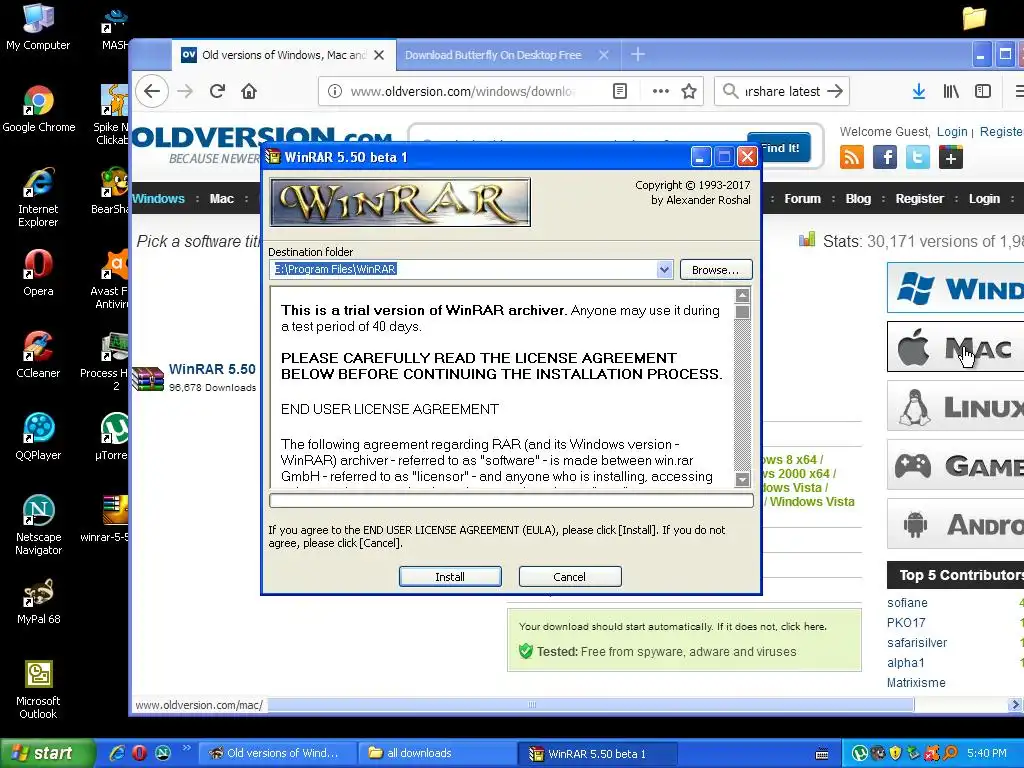Viewport: 1024px width, 768px height.
Task: Click the Firefox forward arrow
Action: 185,91
